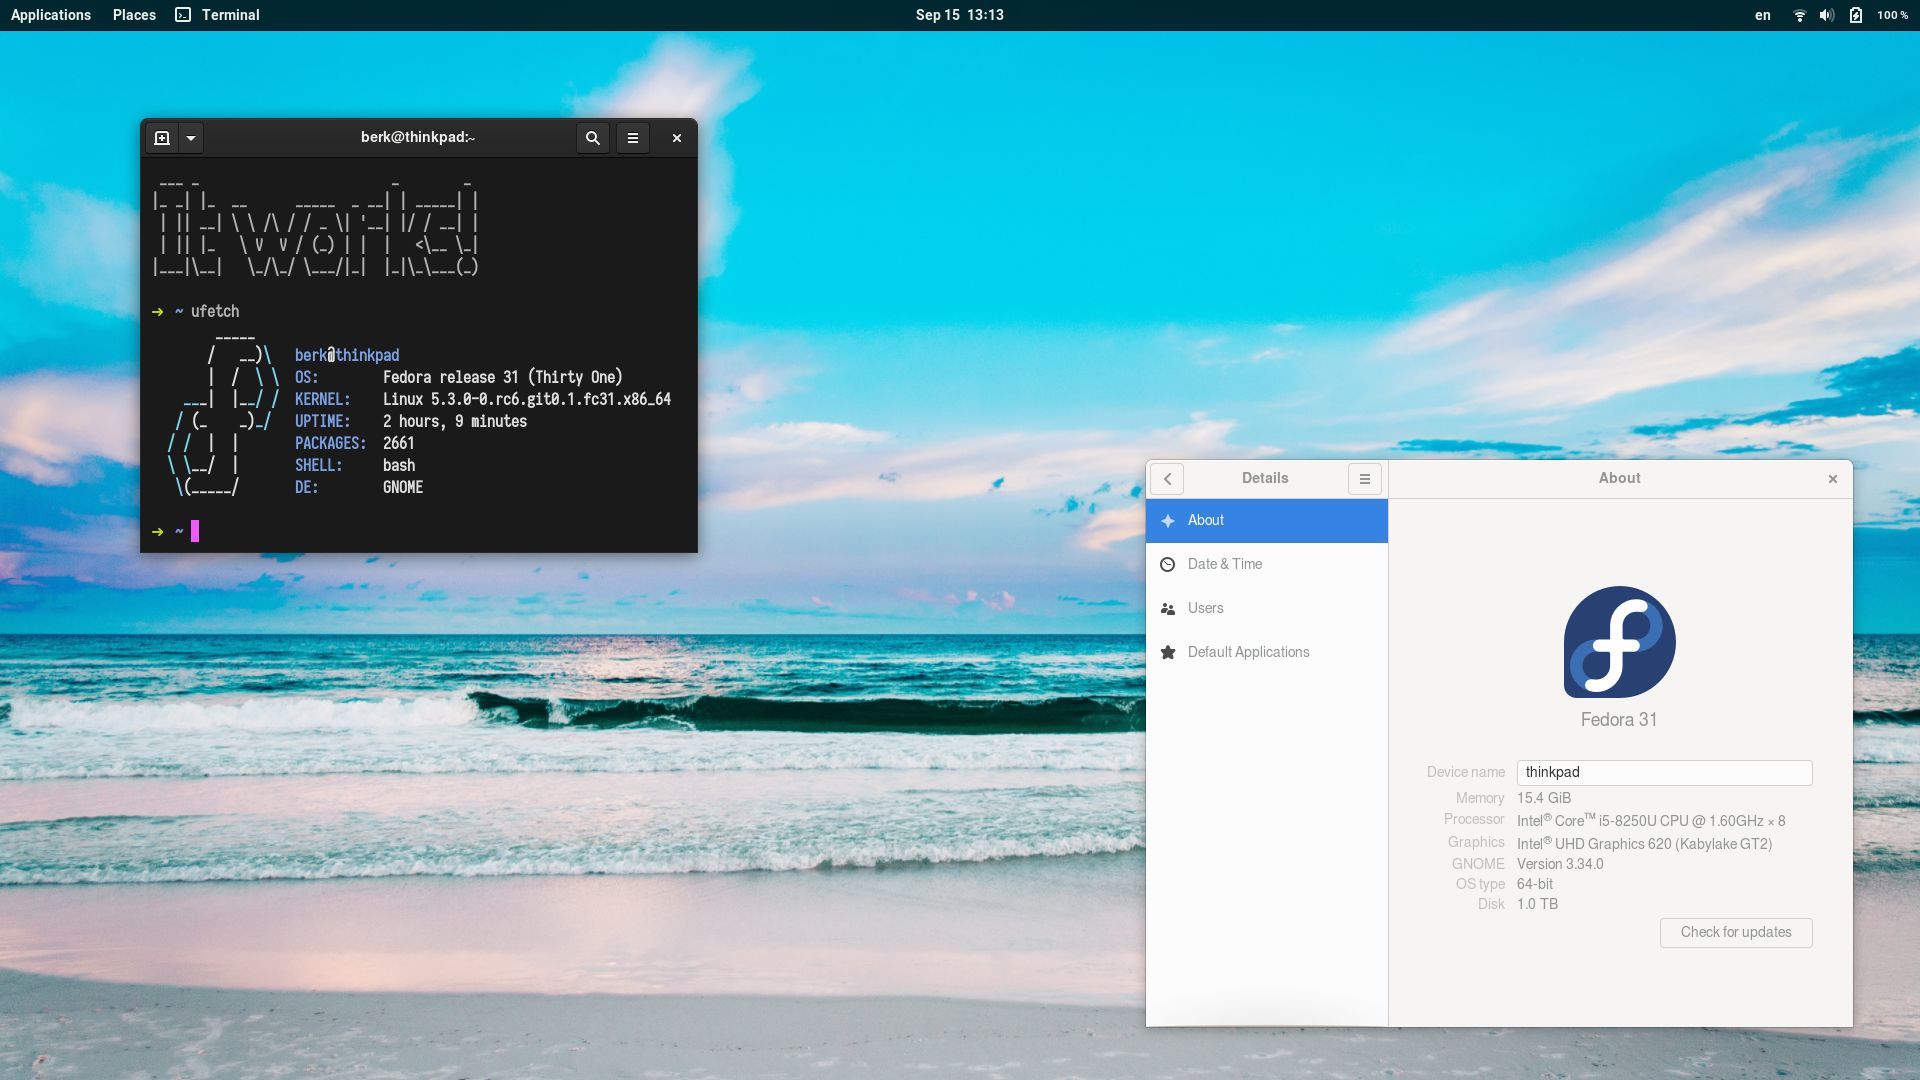Click the Default Applications star icon
The image size is (1920, 1080).
pyautogui.click(x=1168, y=651)
